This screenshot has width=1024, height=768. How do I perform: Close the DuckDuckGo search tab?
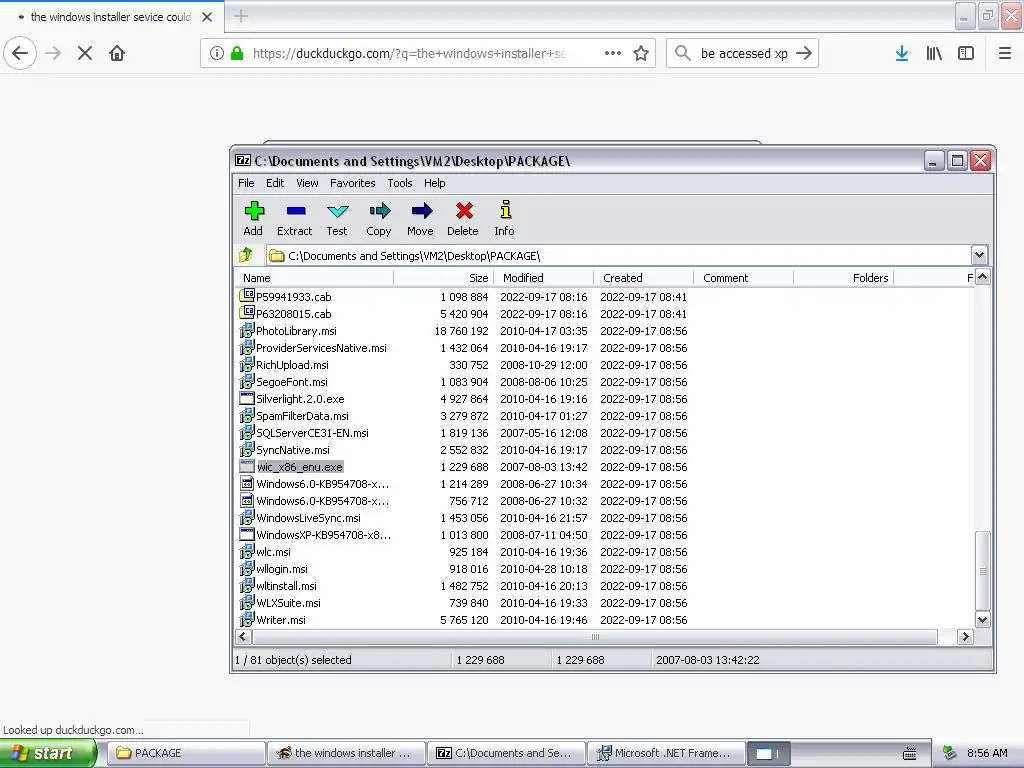point(207,17)
